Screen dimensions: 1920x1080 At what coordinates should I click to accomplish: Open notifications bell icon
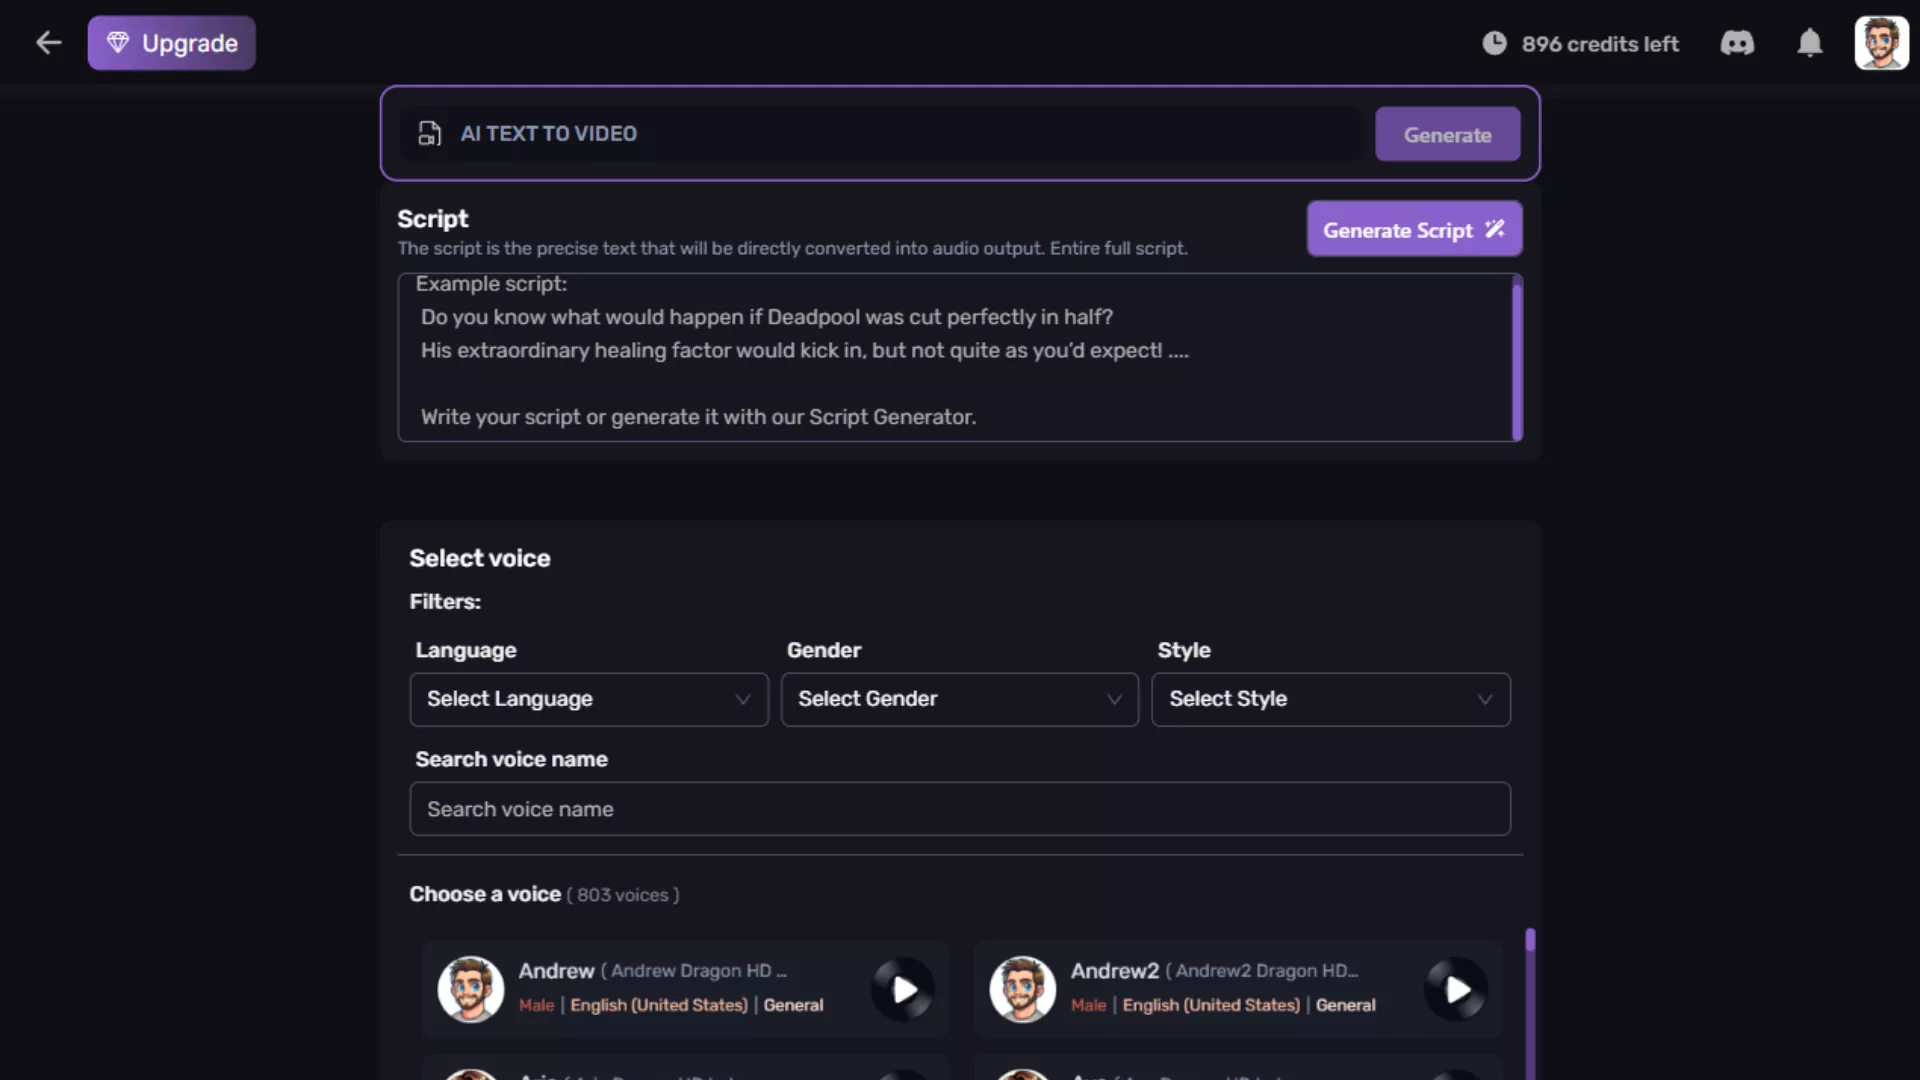point(1809,43)
